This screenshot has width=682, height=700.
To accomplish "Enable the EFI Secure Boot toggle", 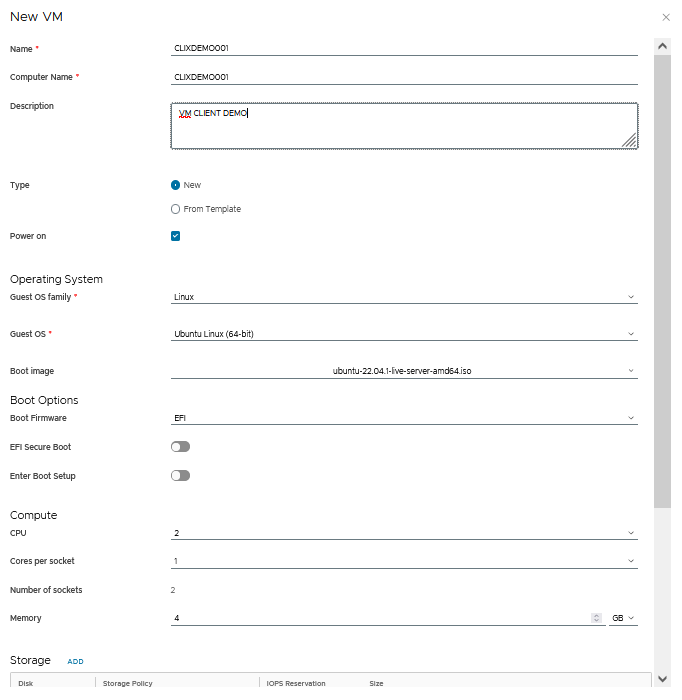I will pyautogui.click(x=180, y=447).
